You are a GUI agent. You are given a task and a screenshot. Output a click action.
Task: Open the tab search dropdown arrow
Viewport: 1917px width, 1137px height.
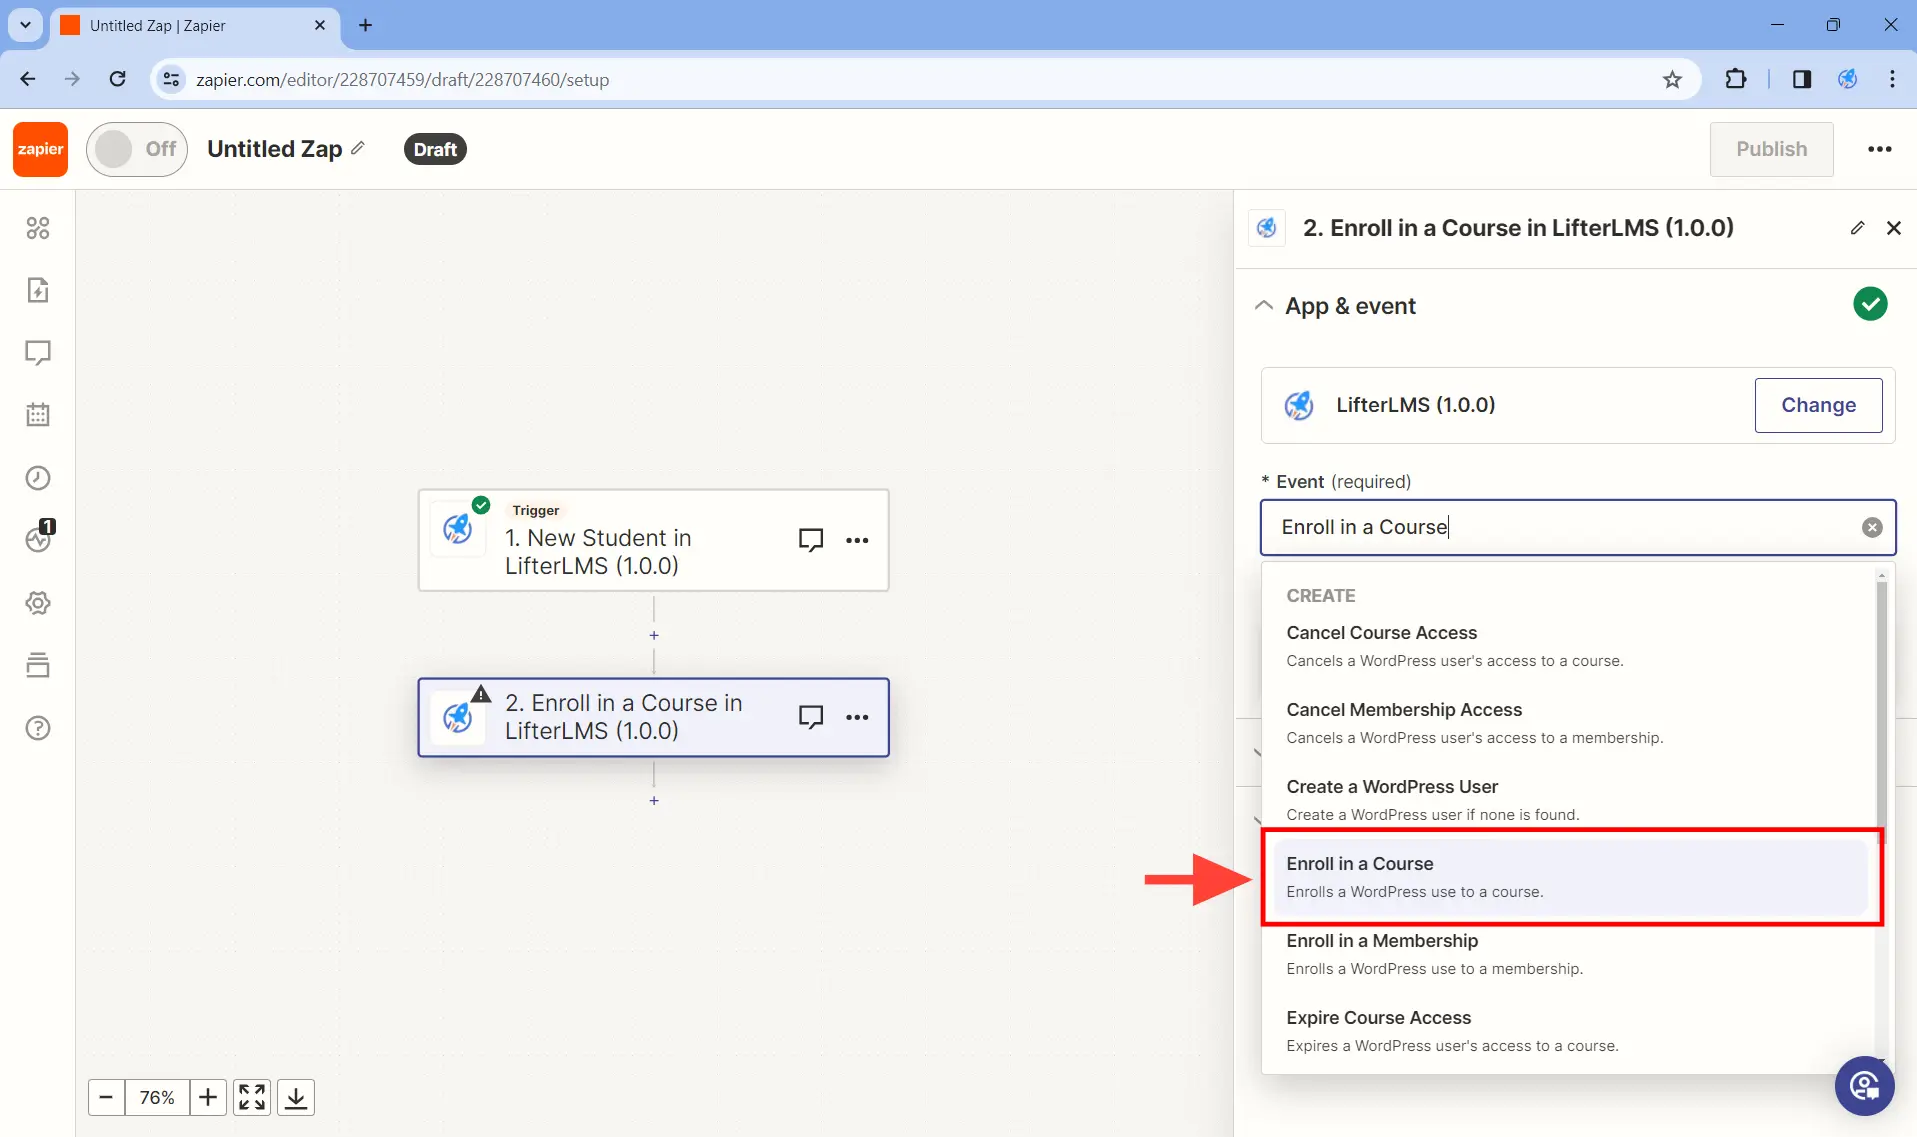(25, 25)
